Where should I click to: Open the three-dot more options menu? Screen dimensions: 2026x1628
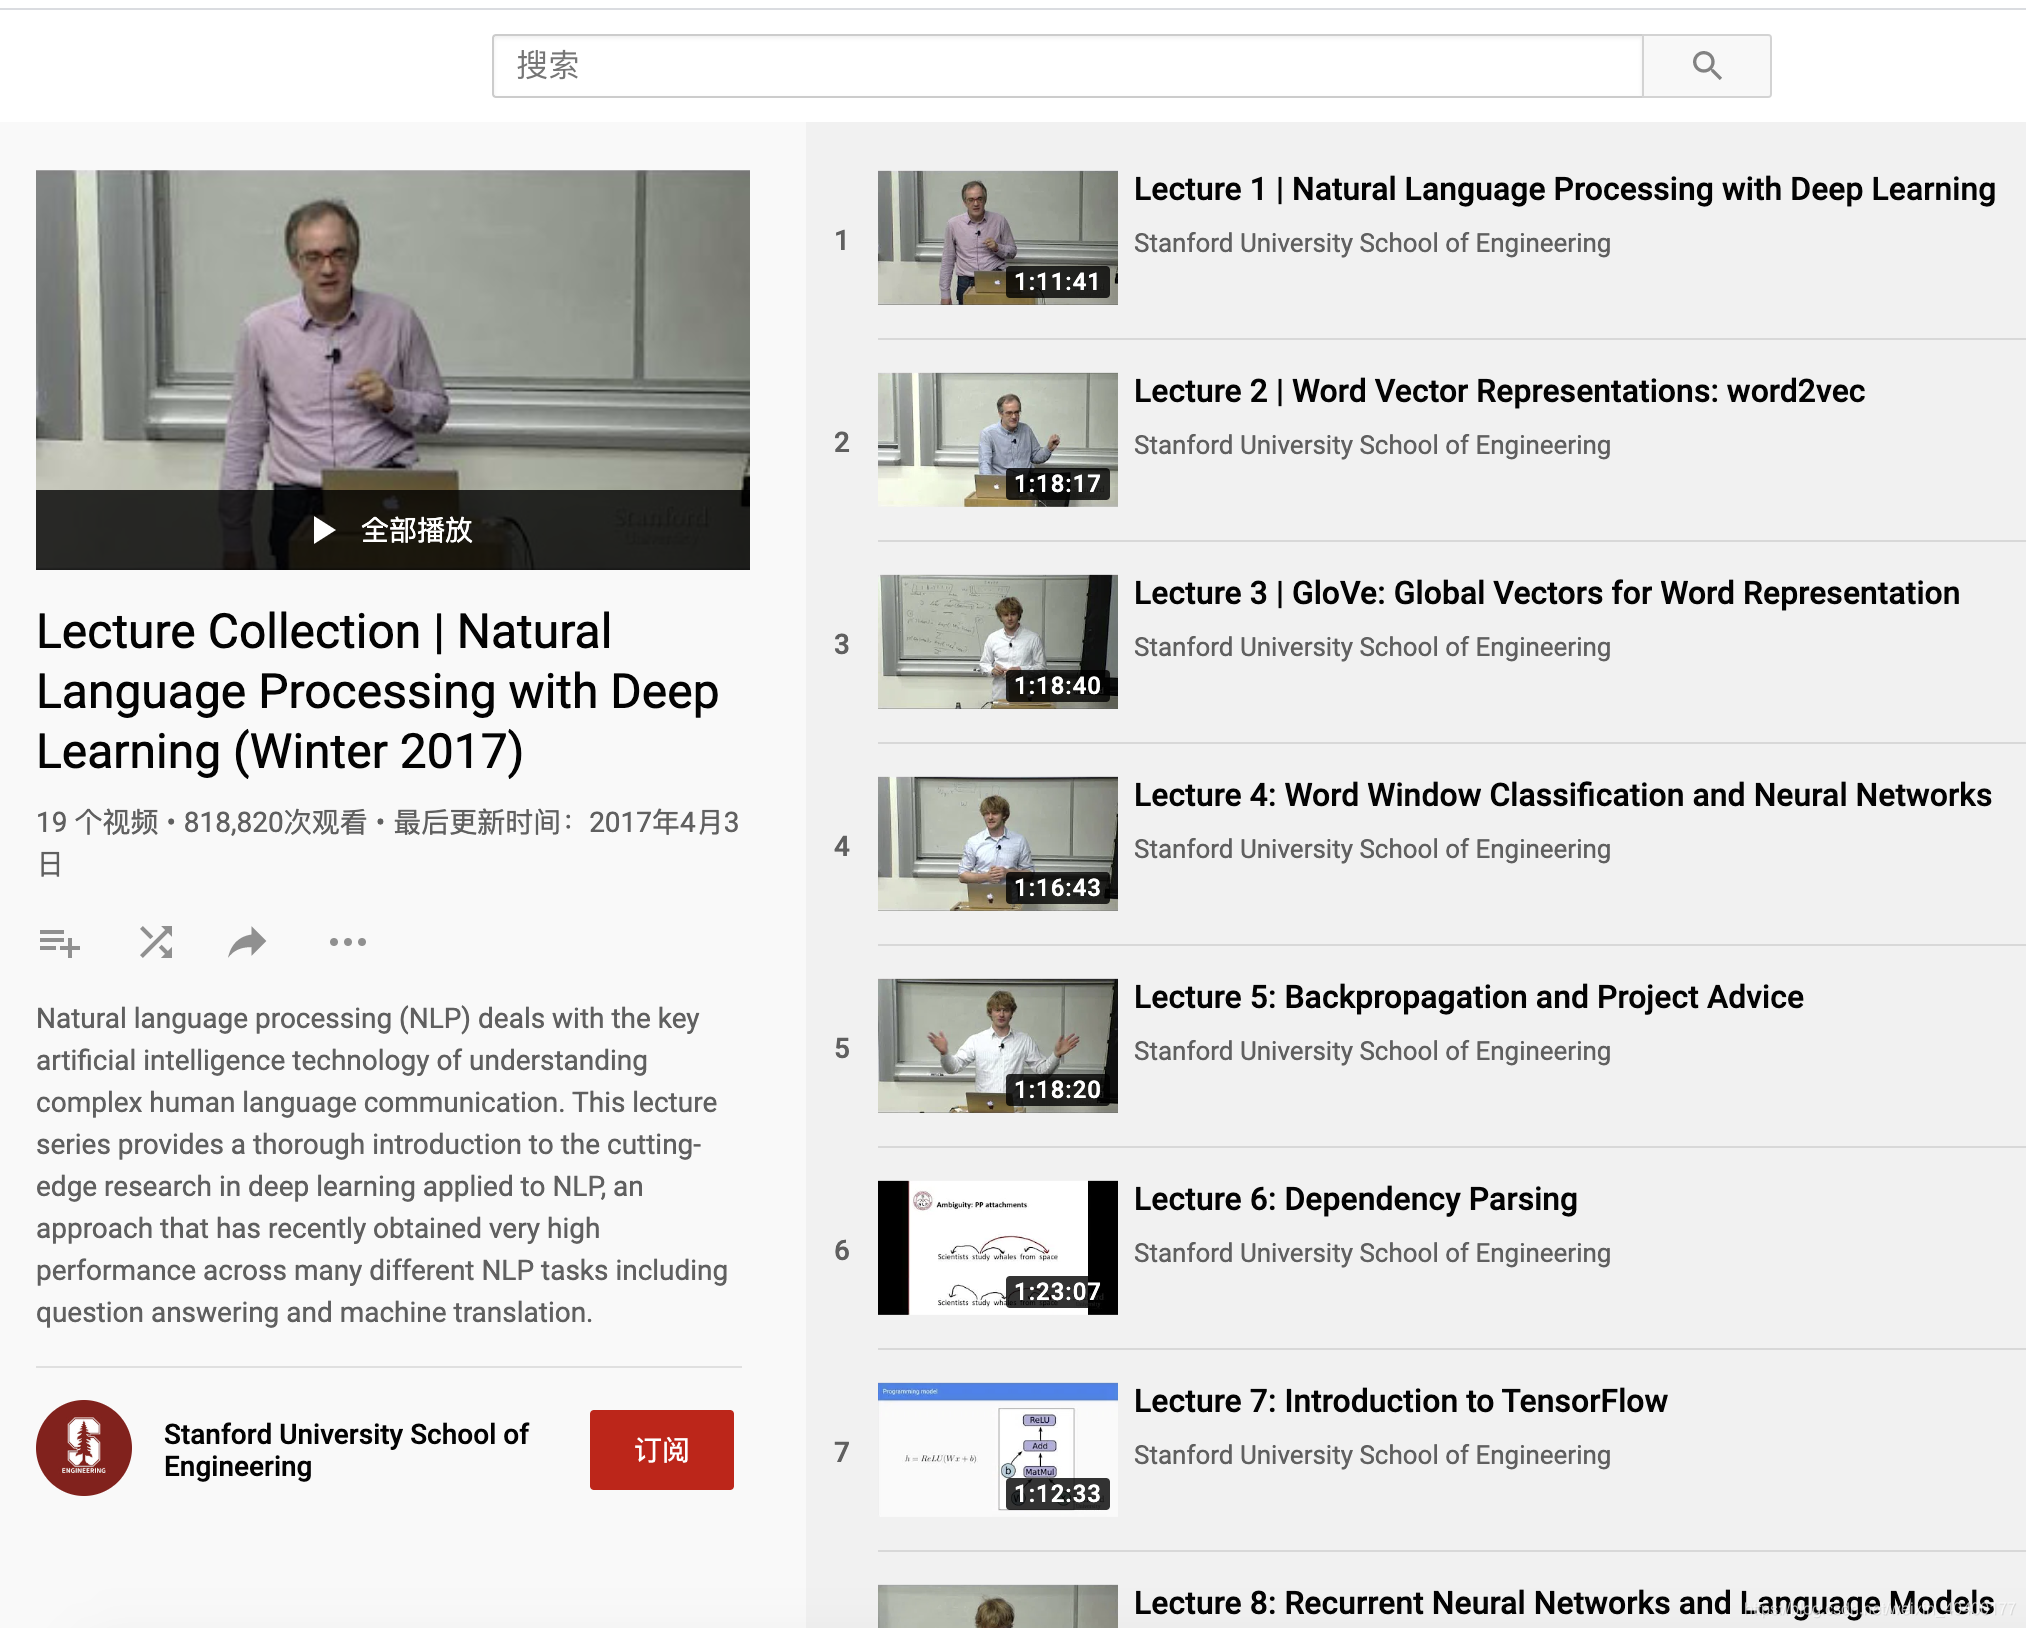point(347,942)
